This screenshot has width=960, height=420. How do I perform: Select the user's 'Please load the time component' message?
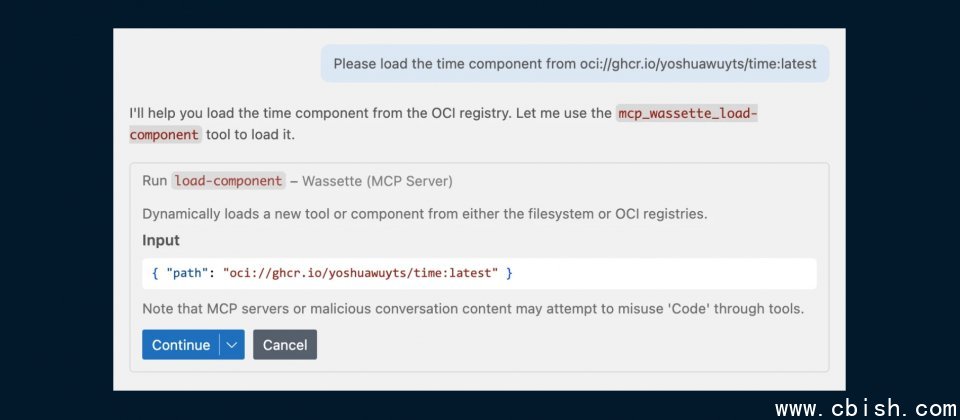pyautogui.click(x=574, y=64)
